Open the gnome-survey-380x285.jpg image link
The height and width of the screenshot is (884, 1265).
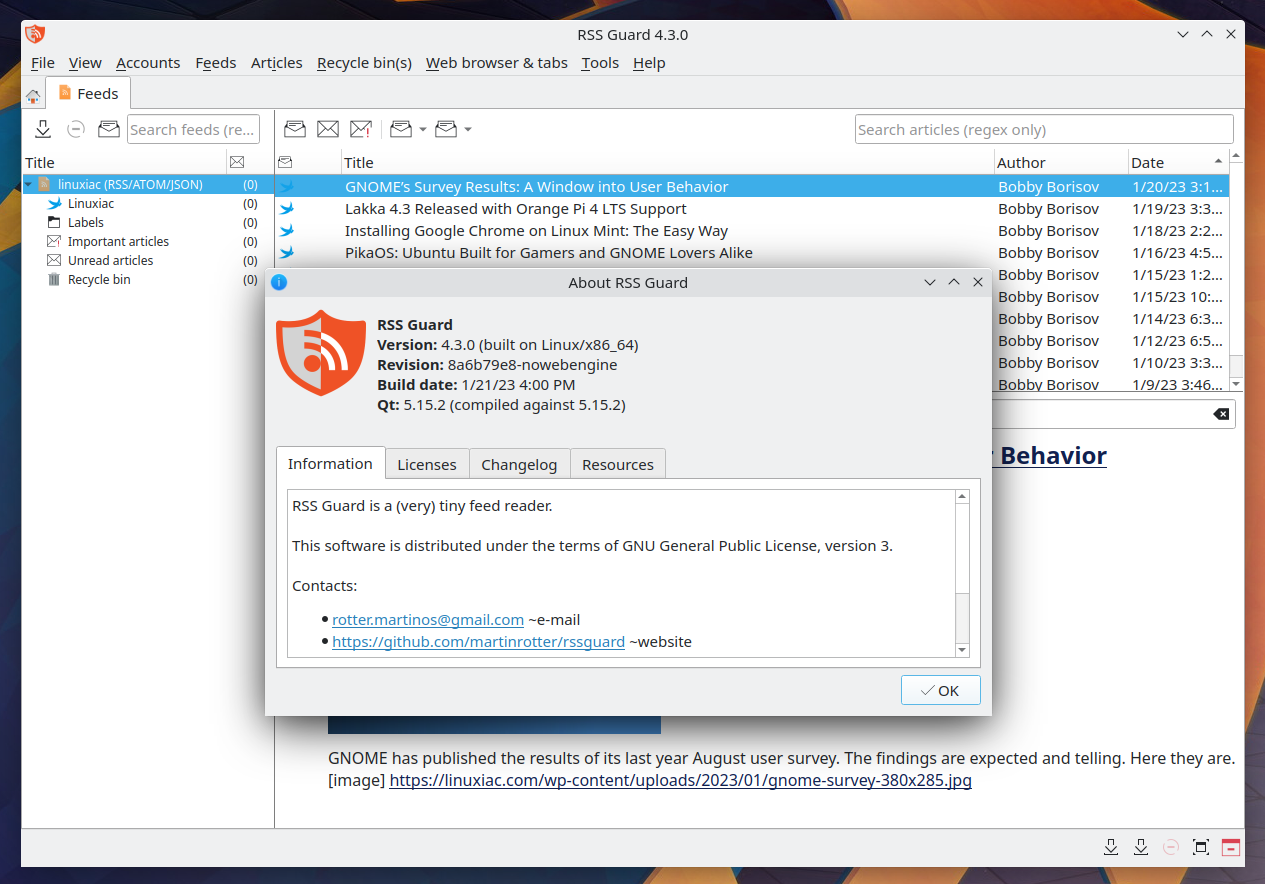(x=680, y=780)
